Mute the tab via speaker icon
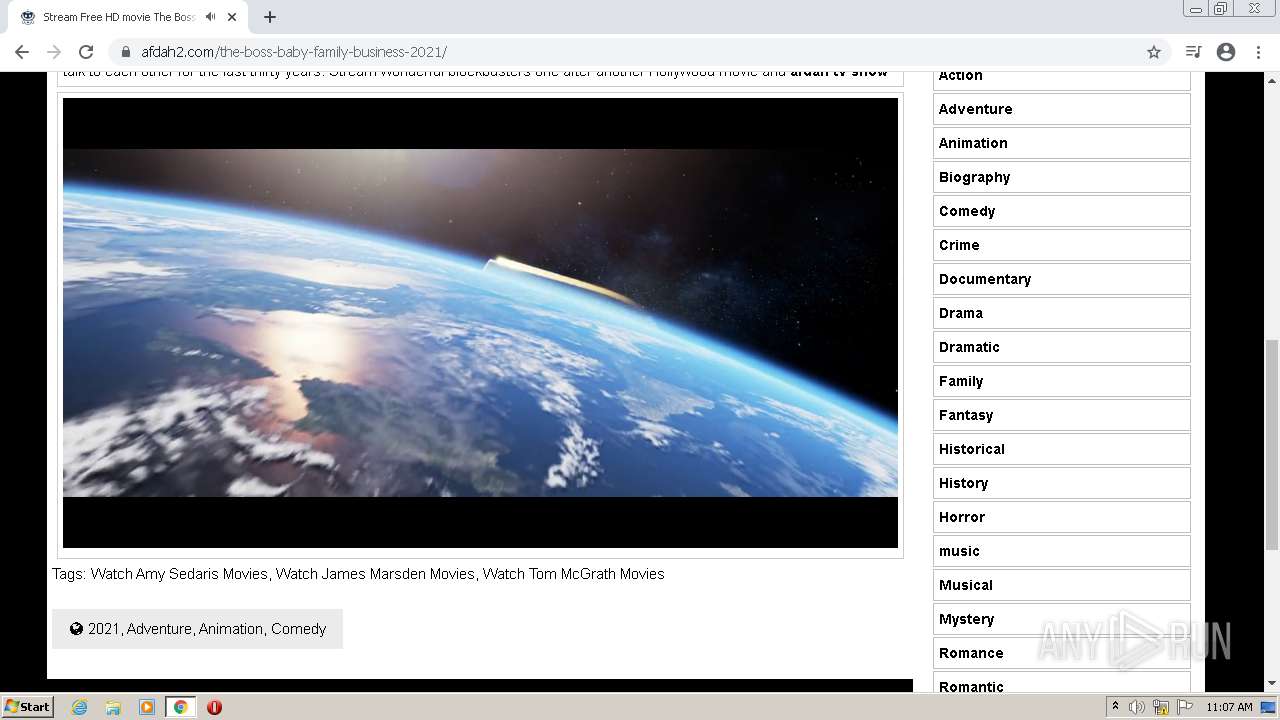1280x720 pixels. tap(210, 17)
